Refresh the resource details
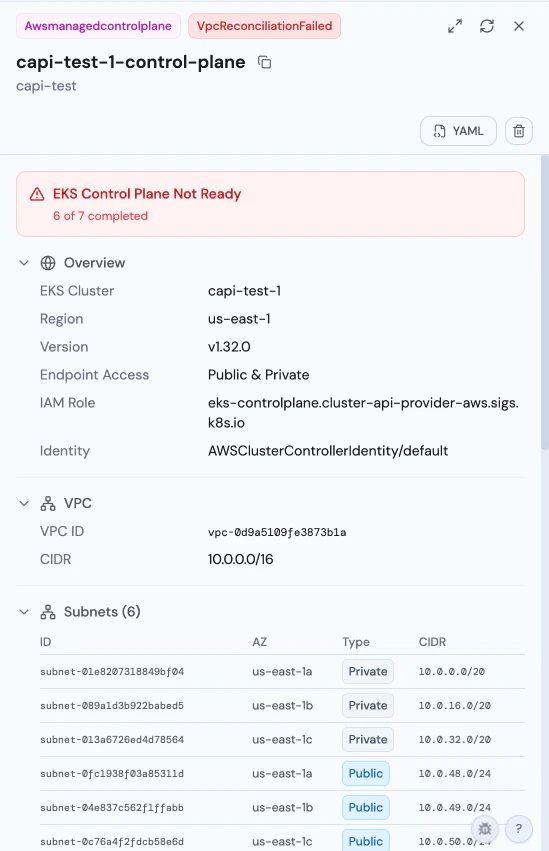Image resolution: width=549 pixels, height=851 pixels. [487, 26]
